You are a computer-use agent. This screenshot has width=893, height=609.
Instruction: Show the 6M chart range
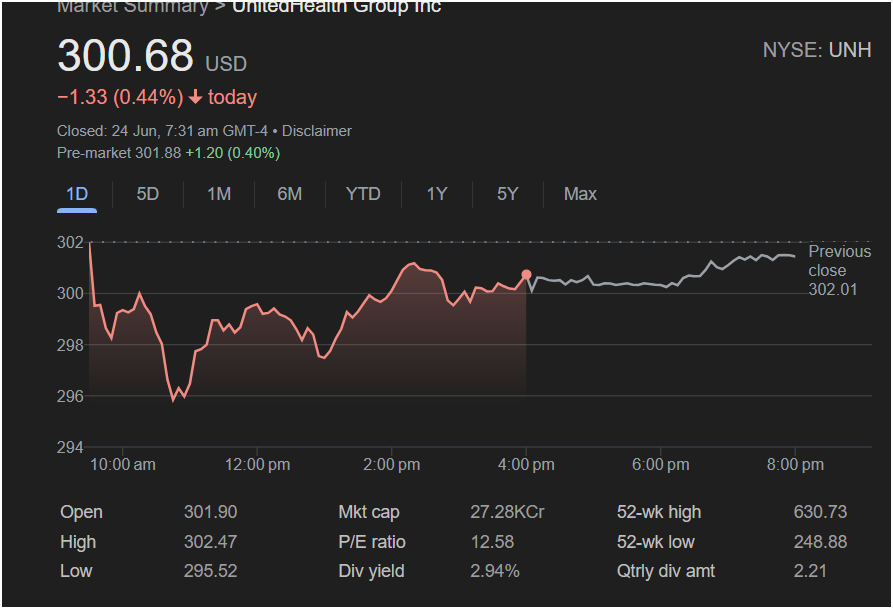click(x=289, y=194)
